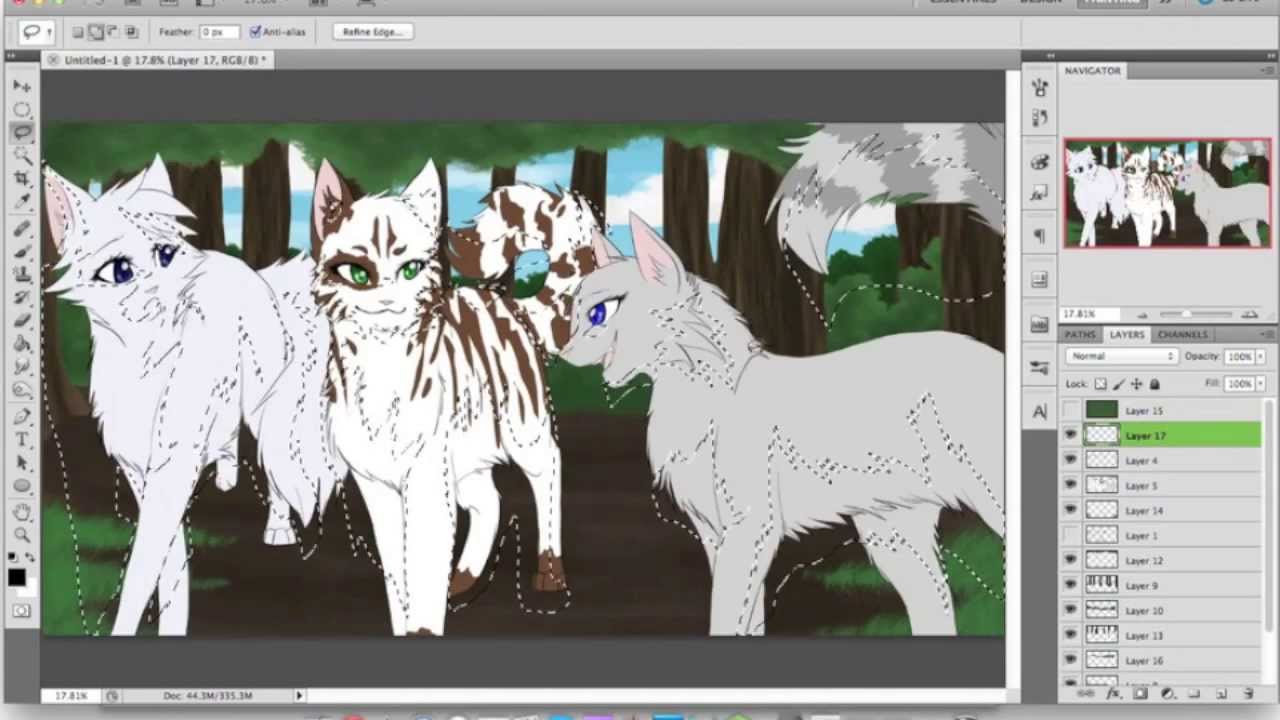This screenshot has height=720, width=1280.
Task: Open the Paragraph panel from the dock
Action: pyautogui.click(x=1040, y=236)
